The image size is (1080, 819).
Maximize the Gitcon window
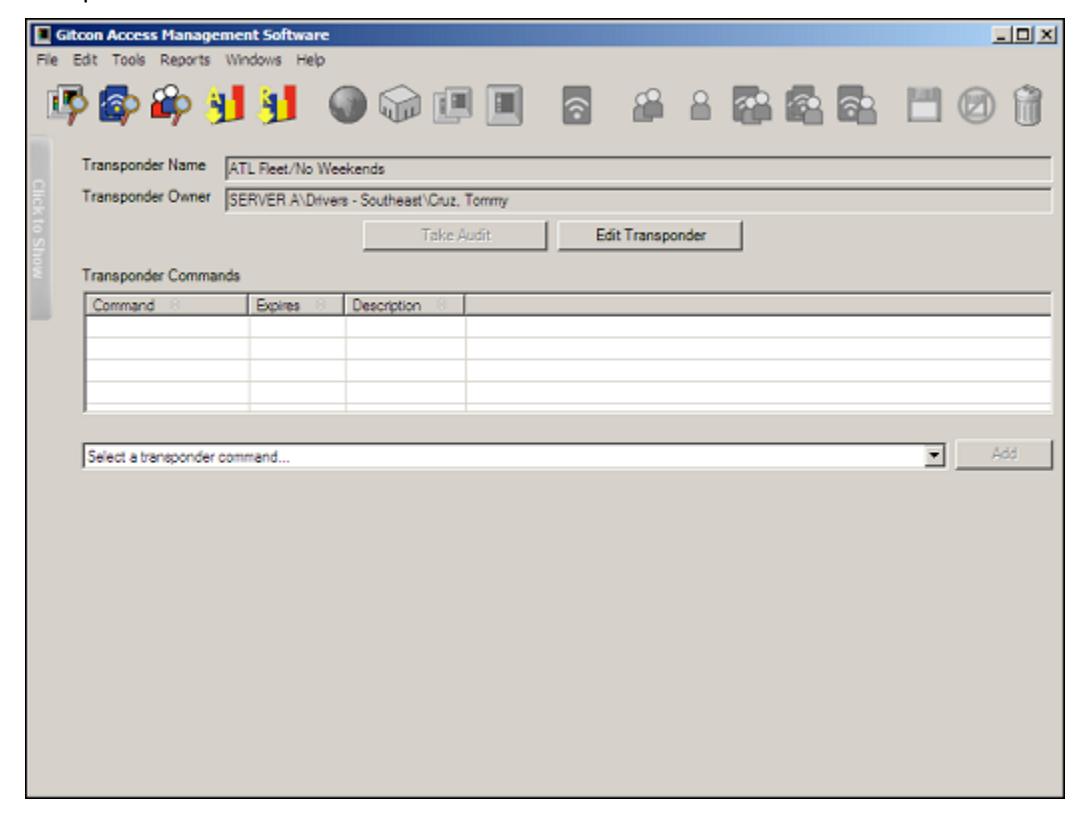(1024, 34)
